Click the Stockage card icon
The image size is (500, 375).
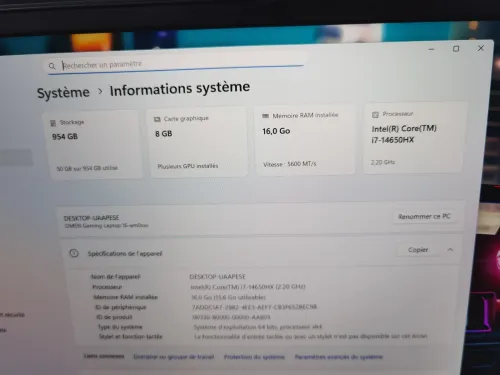[53, 123]
